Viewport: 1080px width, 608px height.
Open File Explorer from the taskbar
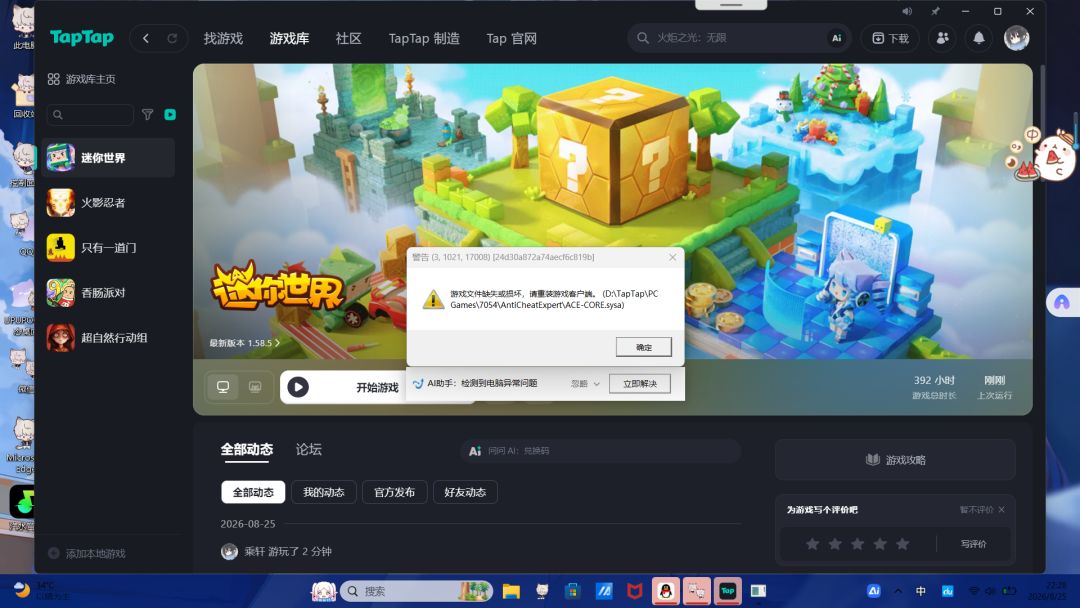(511, 591)
